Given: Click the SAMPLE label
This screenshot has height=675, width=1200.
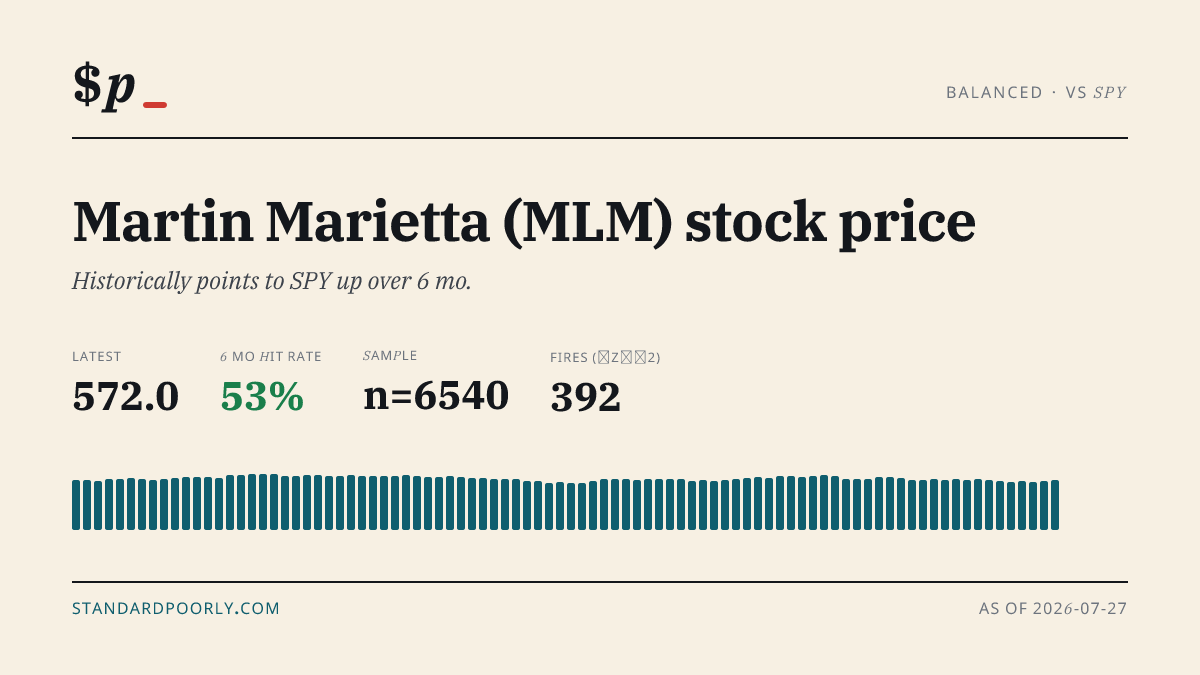Looking at the screenshot, I should click(x=390, y=355).
